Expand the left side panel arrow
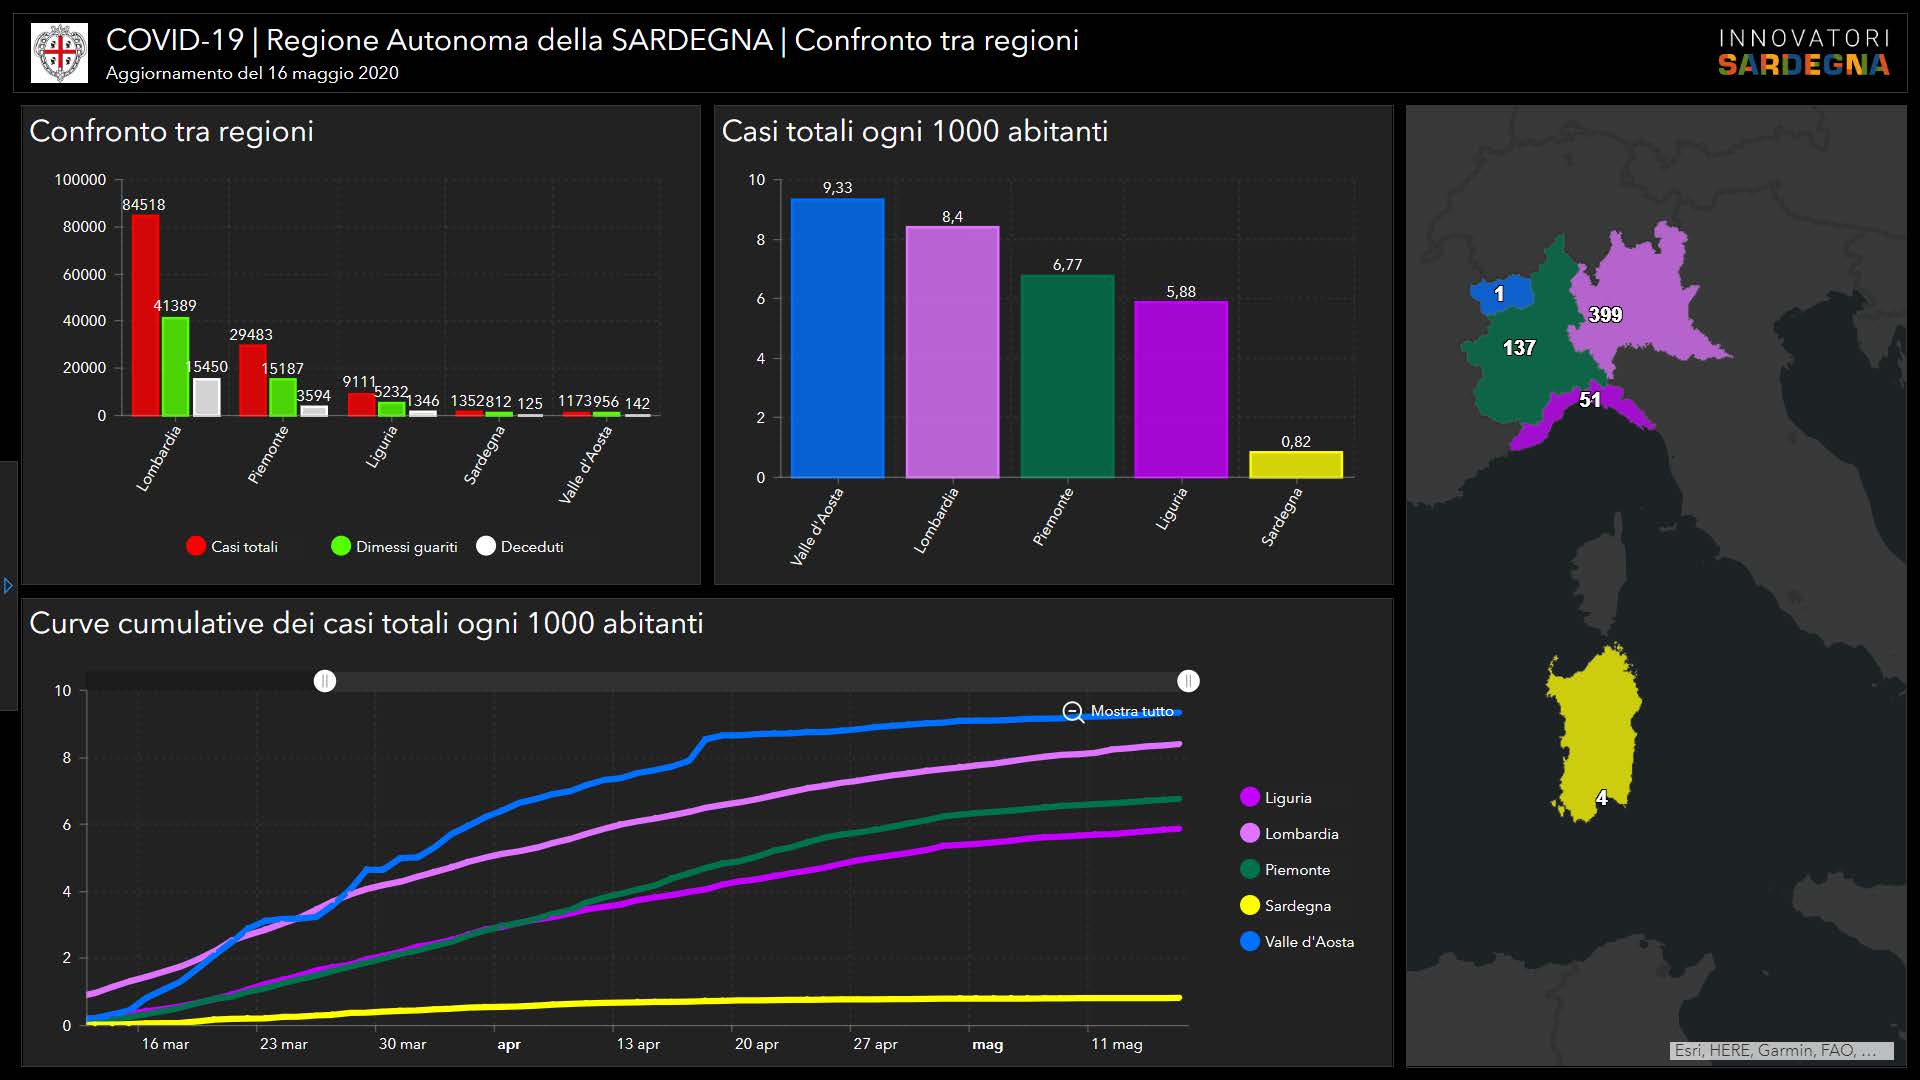The height and width of the screenshot is (1080, 1920). click(x=8, y=585)
